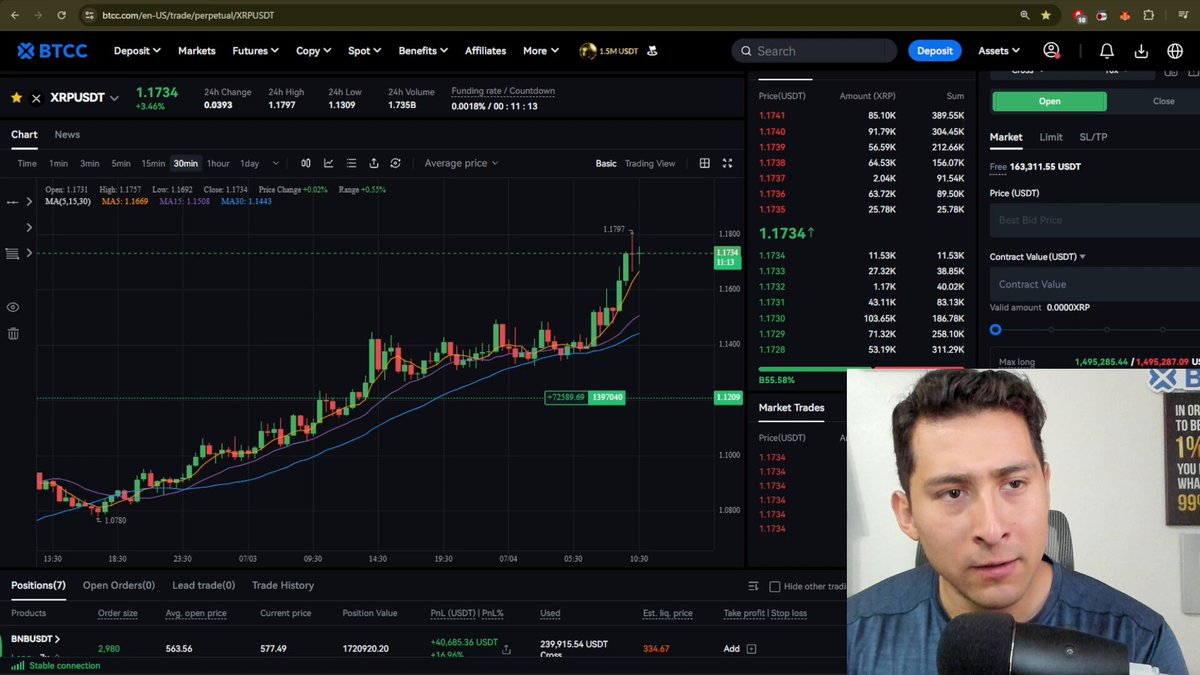Viewport: 1200px width, 675px height.
Task: Click the download app icon
Action: coord(1141,51)
